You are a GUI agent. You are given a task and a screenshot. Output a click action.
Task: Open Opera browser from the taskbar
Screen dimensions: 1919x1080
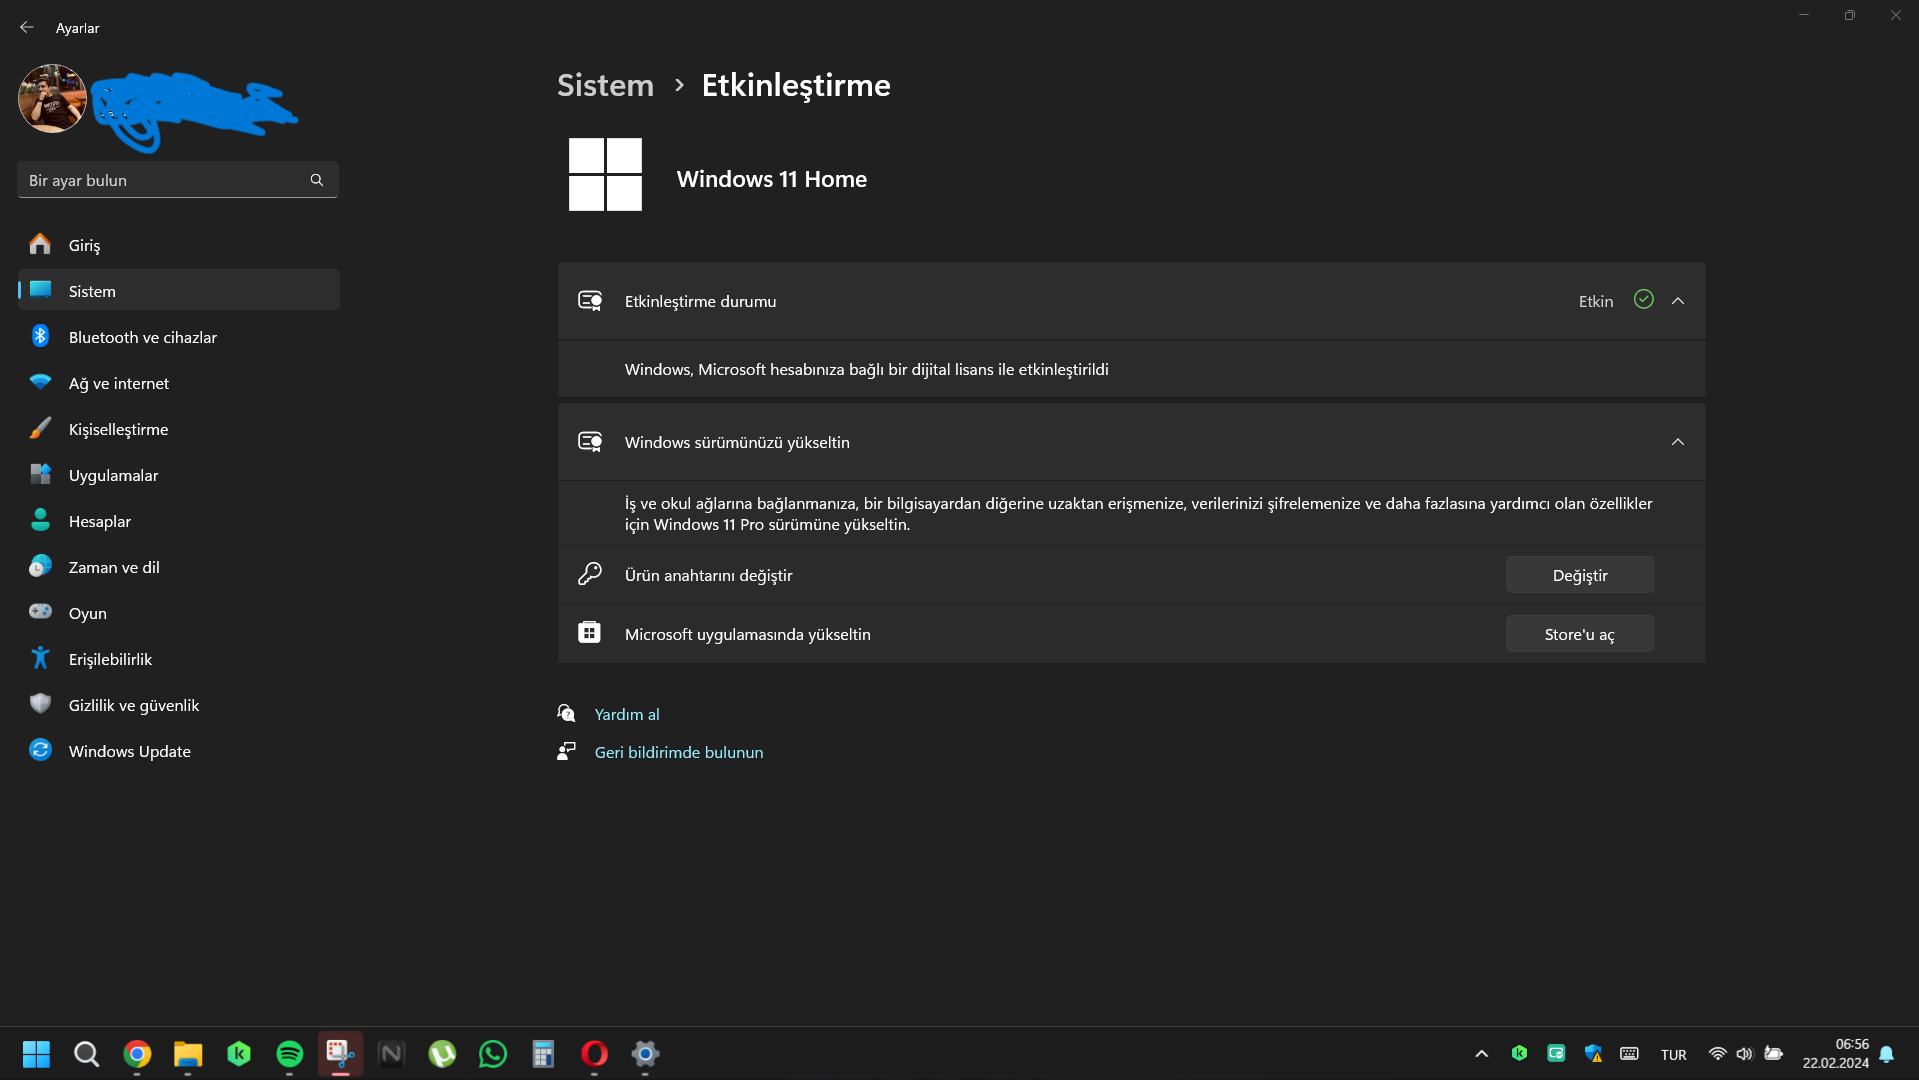tap(594, 1054)
